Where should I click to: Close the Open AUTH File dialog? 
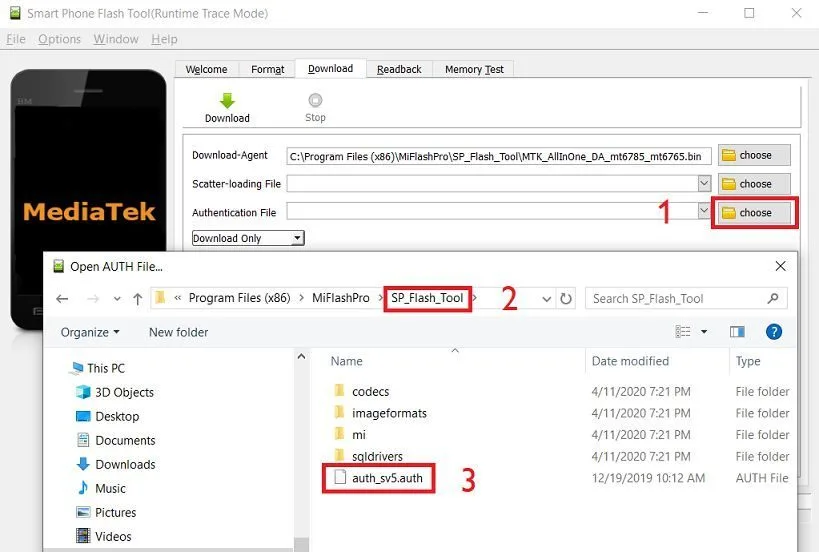(x=780, y=266)
